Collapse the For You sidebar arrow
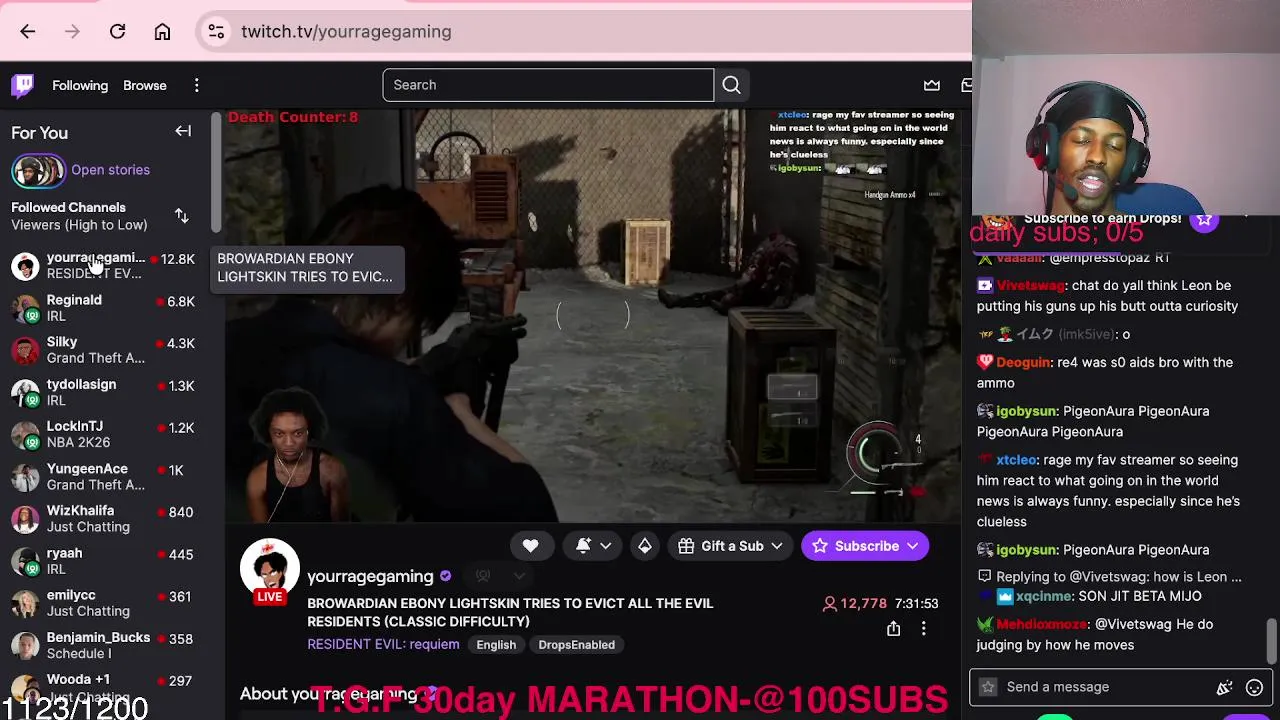The height and width of the screenshot is (720, 1280). coord(183,132)
